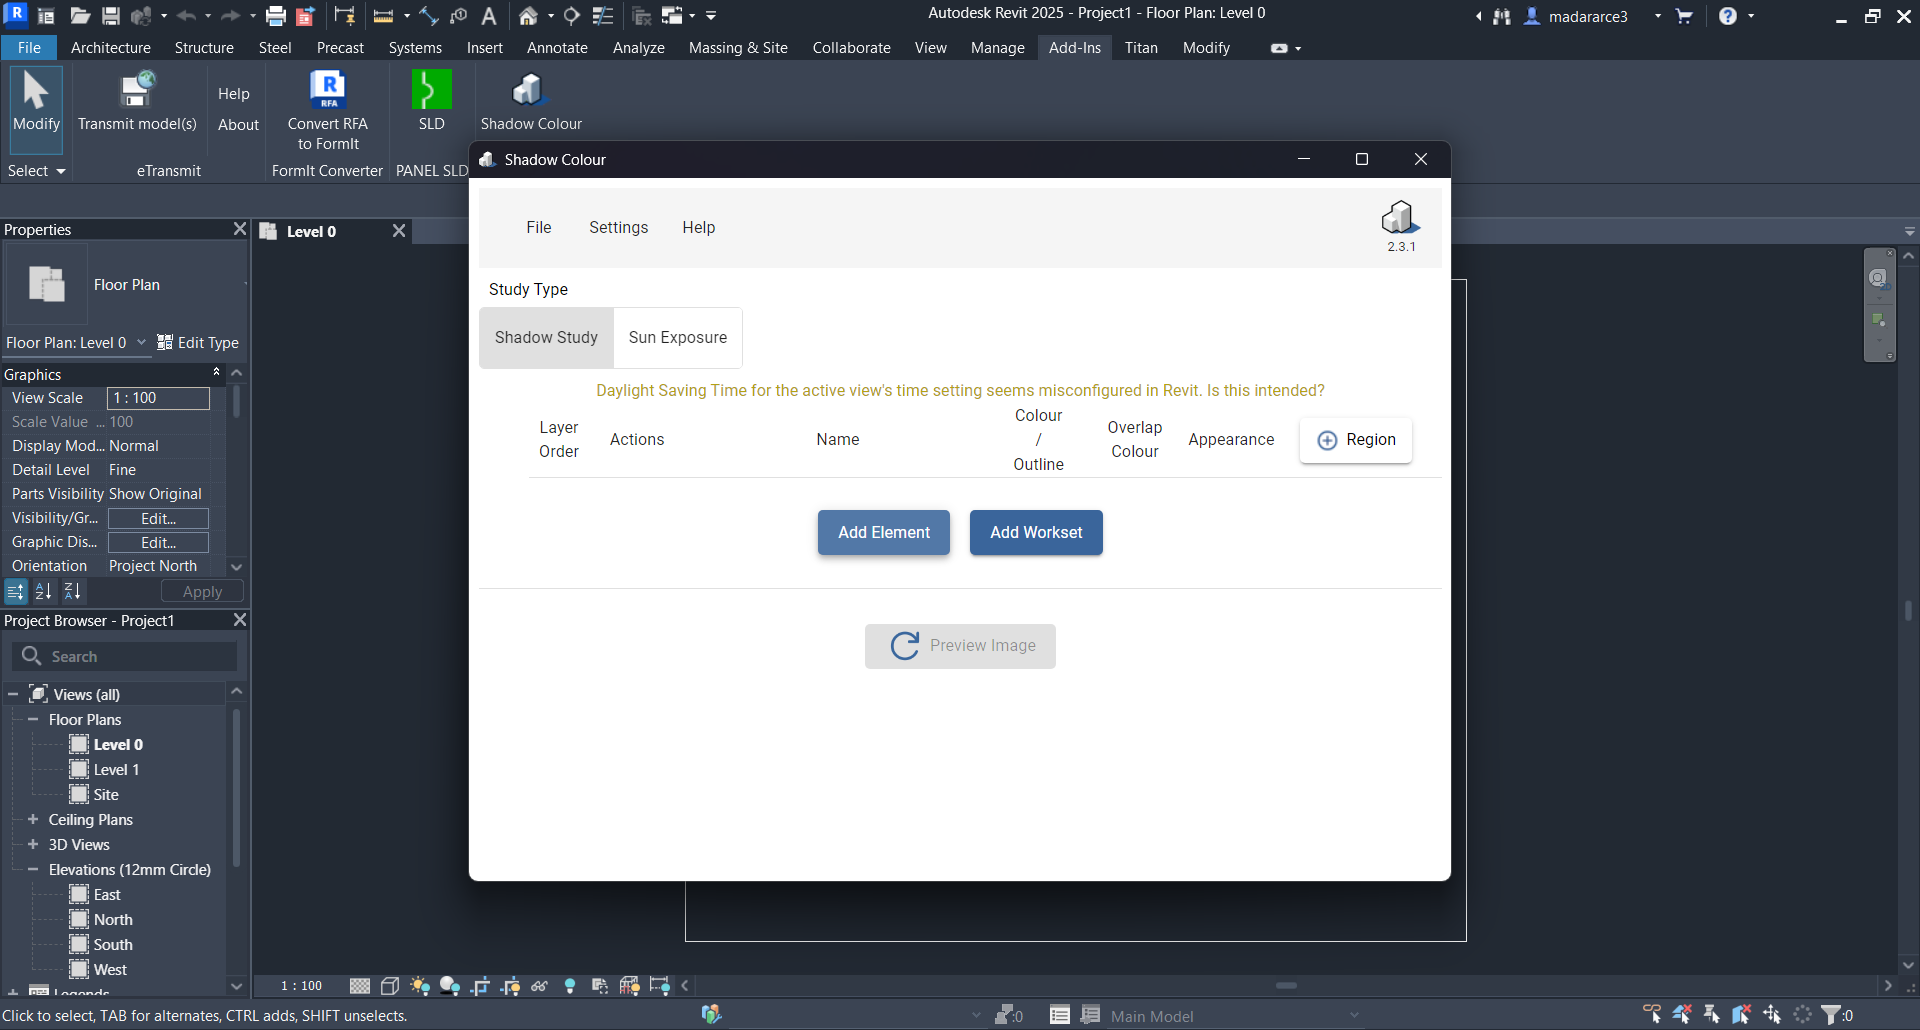Screen dimensions: 1920x1030
Task: Click the Shadow Colour ribbon button
Action: point(531,102)
